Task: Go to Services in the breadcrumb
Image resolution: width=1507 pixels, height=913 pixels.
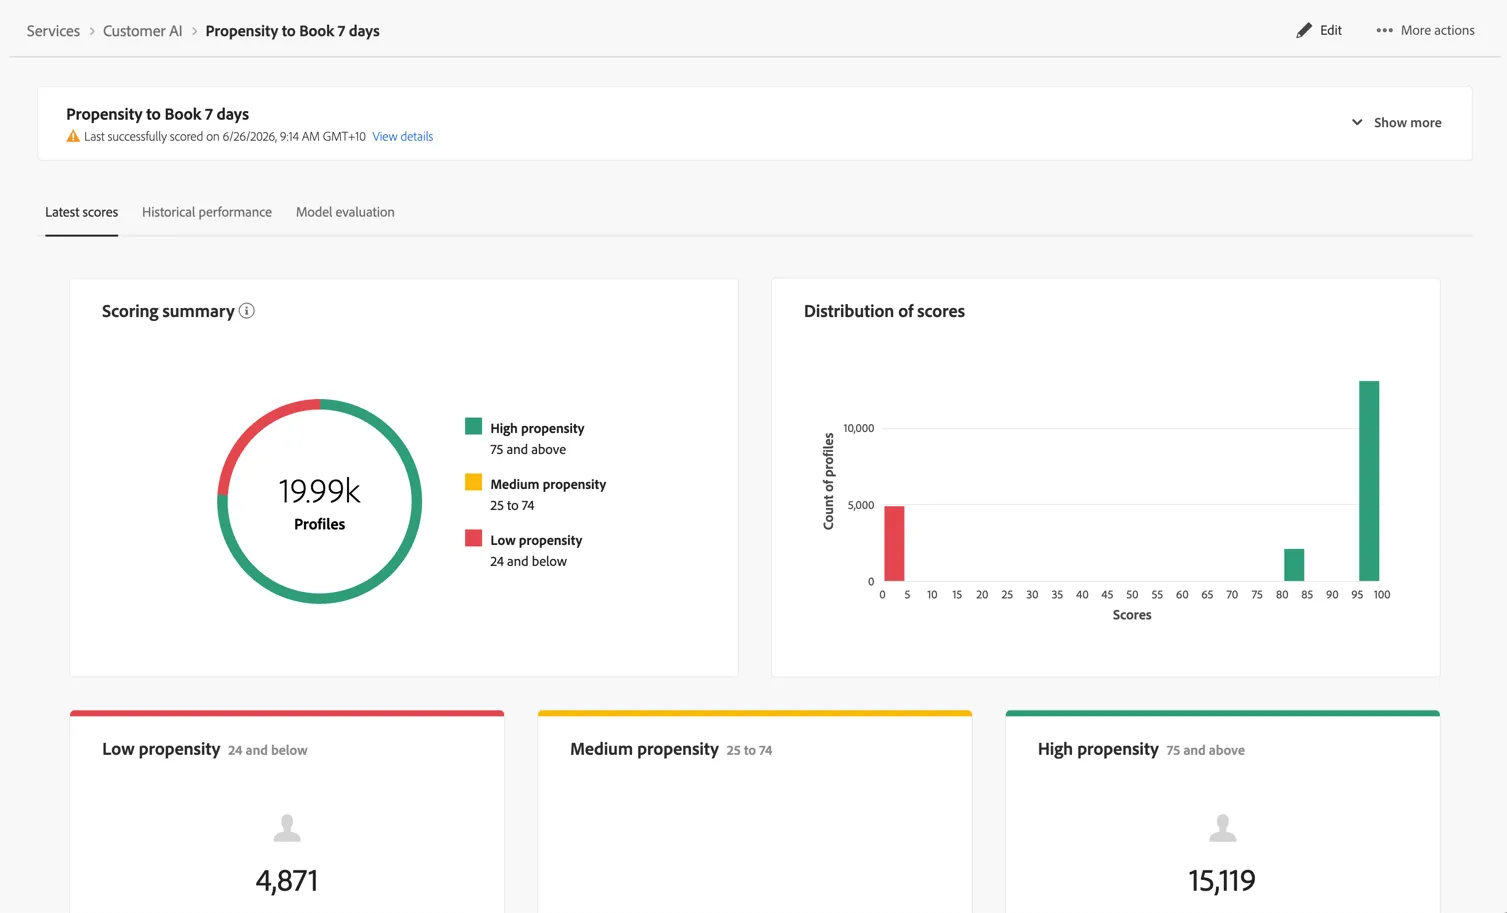Action: tap(53, 31)
